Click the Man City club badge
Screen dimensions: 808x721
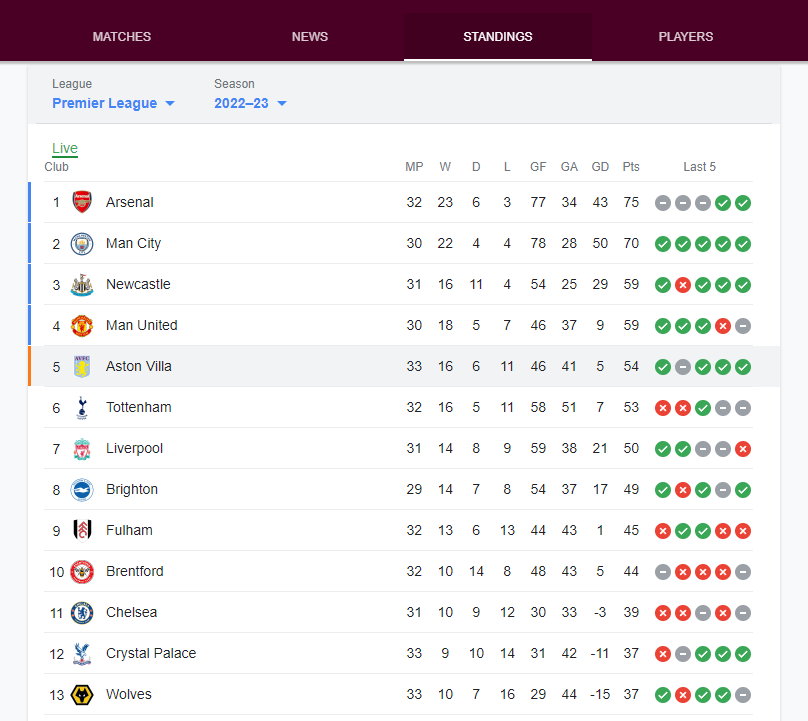(x=82, y=243)
